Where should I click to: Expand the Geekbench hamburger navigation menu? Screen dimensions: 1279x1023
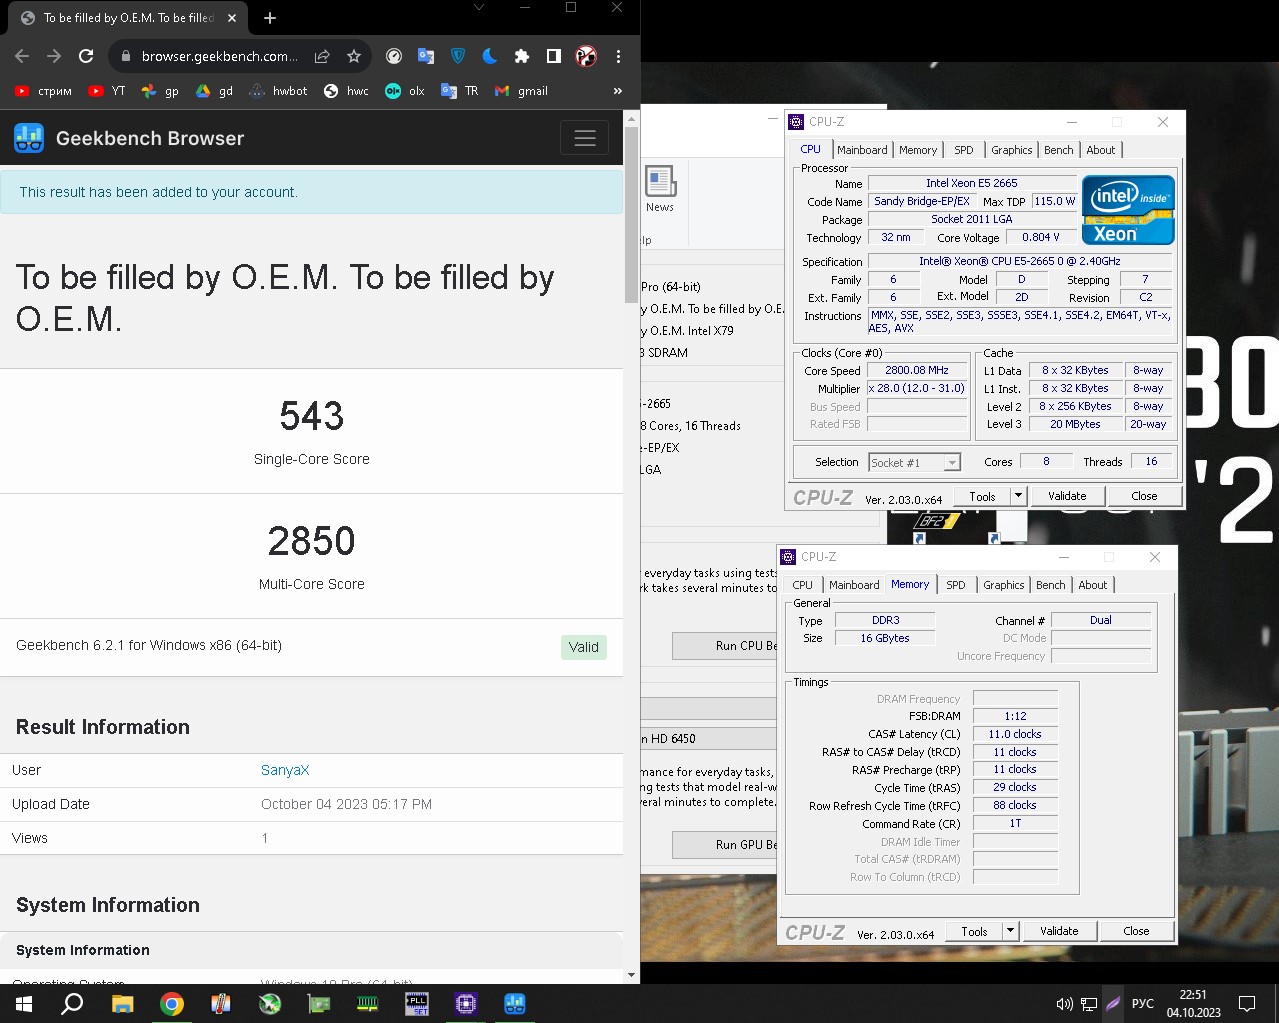coord(585,138)
